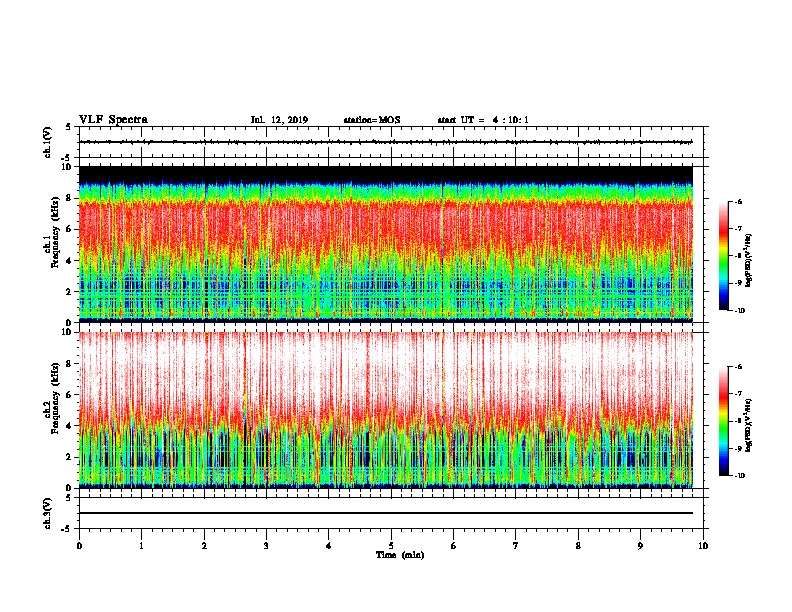The image size is (792, 612).
Task: Click the ch.1 spectrogram color scale bar
Action: click(723, 256)
